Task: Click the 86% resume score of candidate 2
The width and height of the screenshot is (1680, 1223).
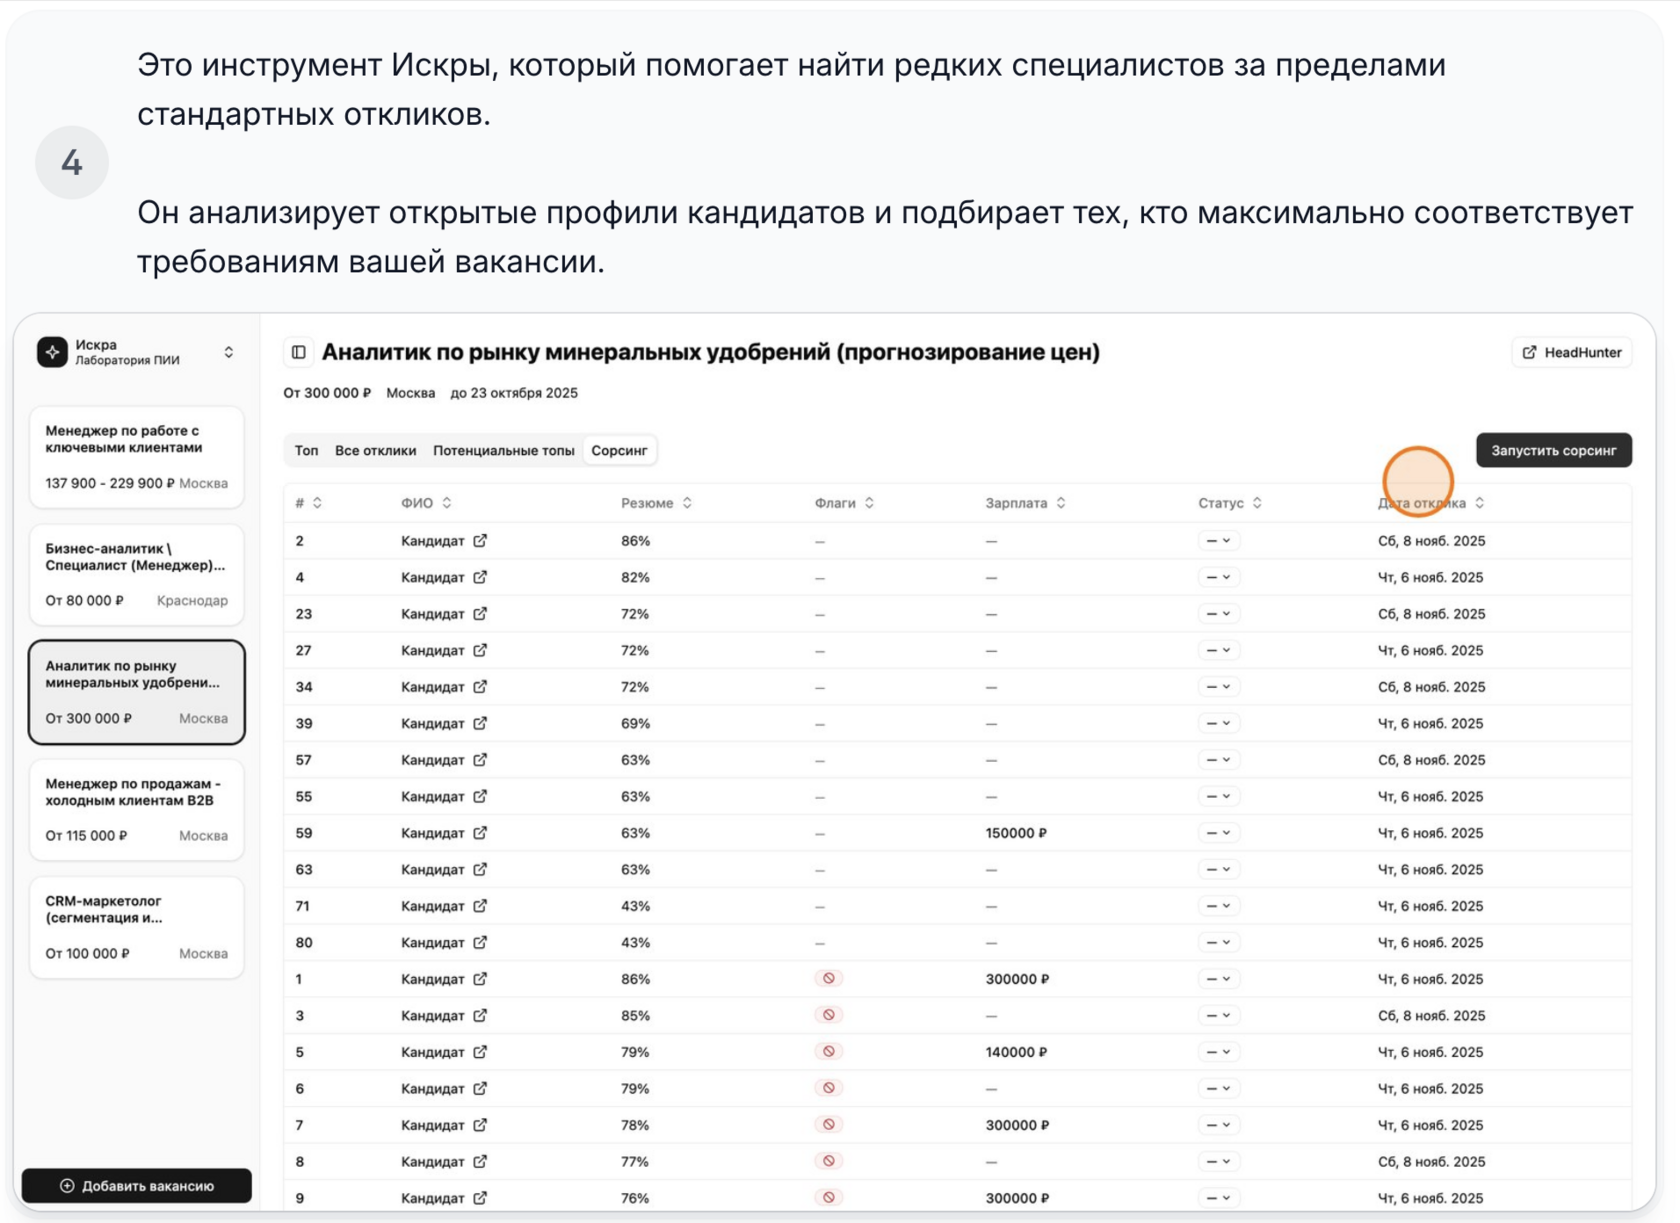Action: point(635,541)
